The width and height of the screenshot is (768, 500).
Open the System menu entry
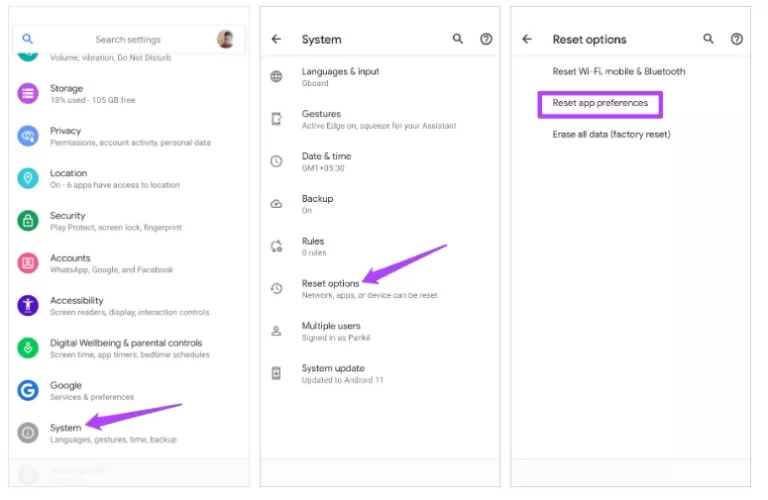click(66, 428)
